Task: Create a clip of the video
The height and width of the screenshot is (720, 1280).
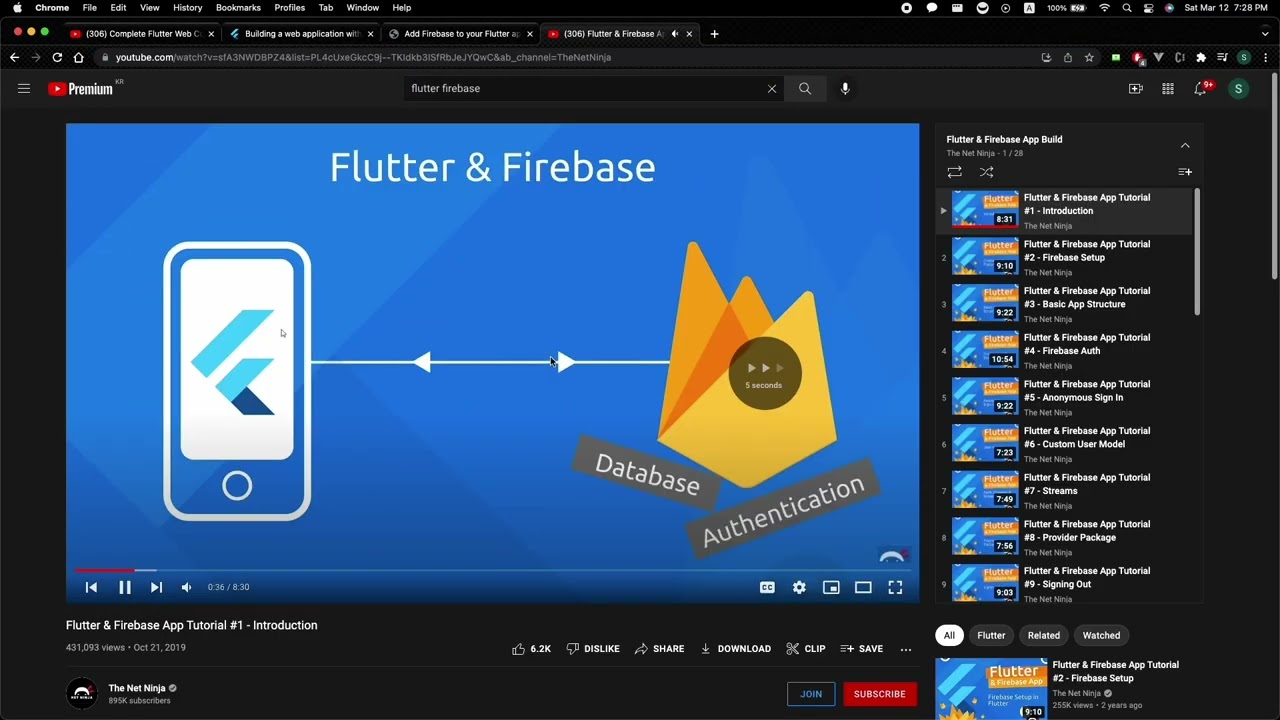Action: (x=806, y=649)
